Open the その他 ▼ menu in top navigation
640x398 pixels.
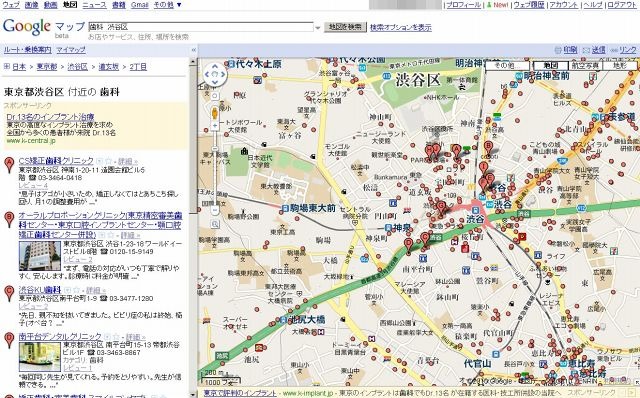click(x=167, y=5)
